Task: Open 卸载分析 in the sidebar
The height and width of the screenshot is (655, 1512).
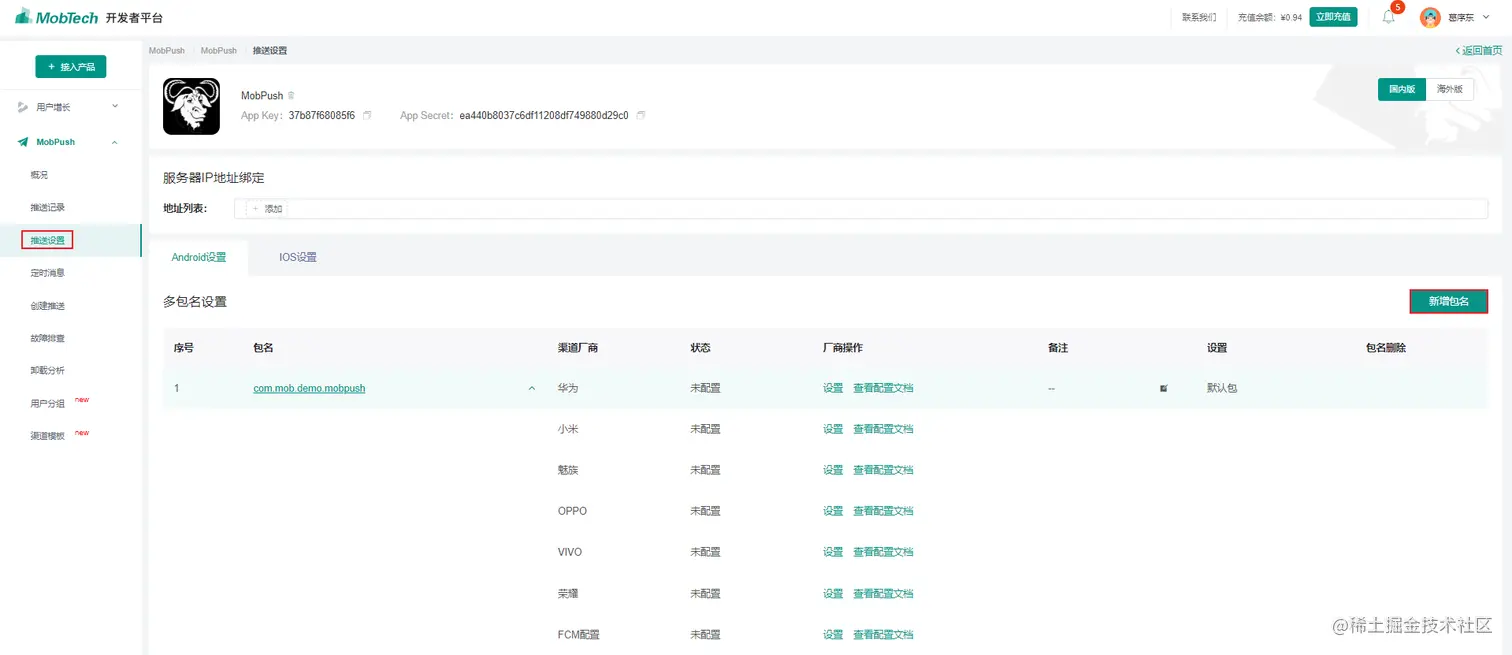Action: pos(47,370)
